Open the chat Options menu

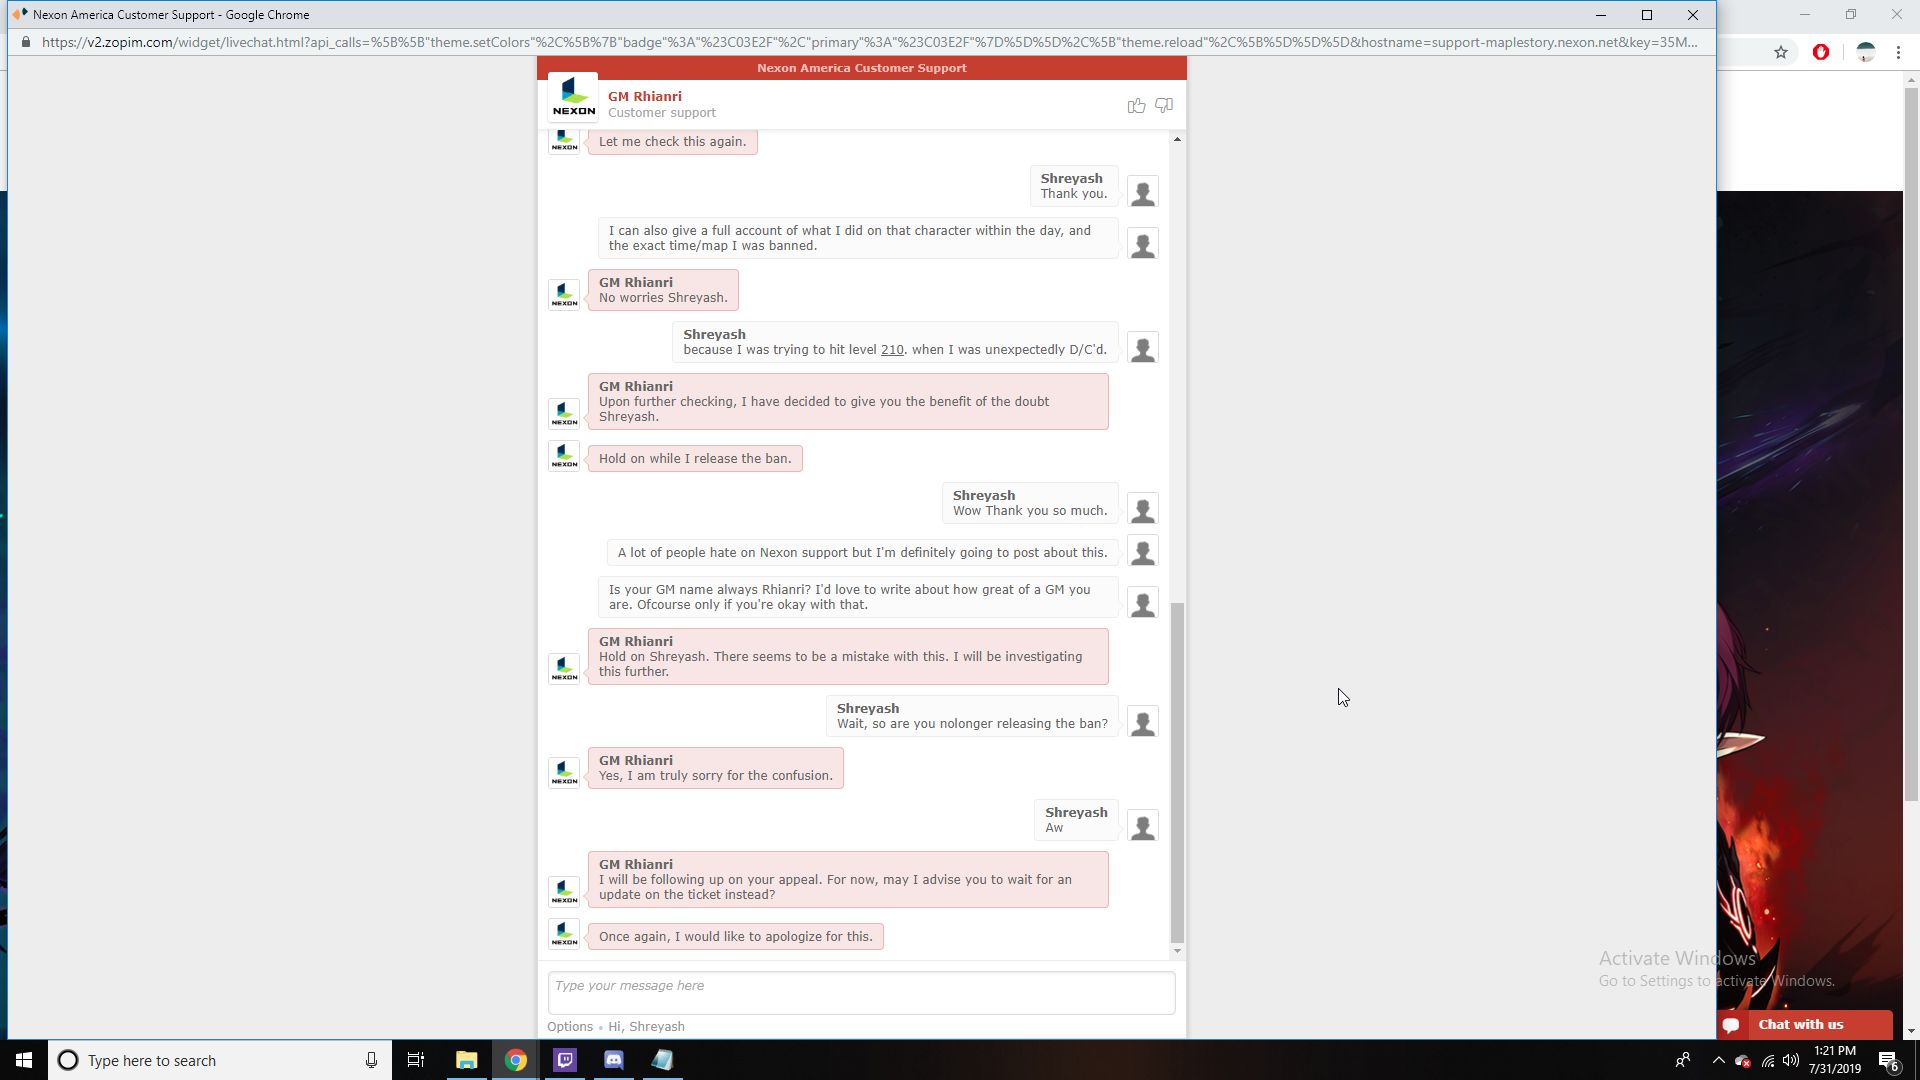pos(570,1027)
